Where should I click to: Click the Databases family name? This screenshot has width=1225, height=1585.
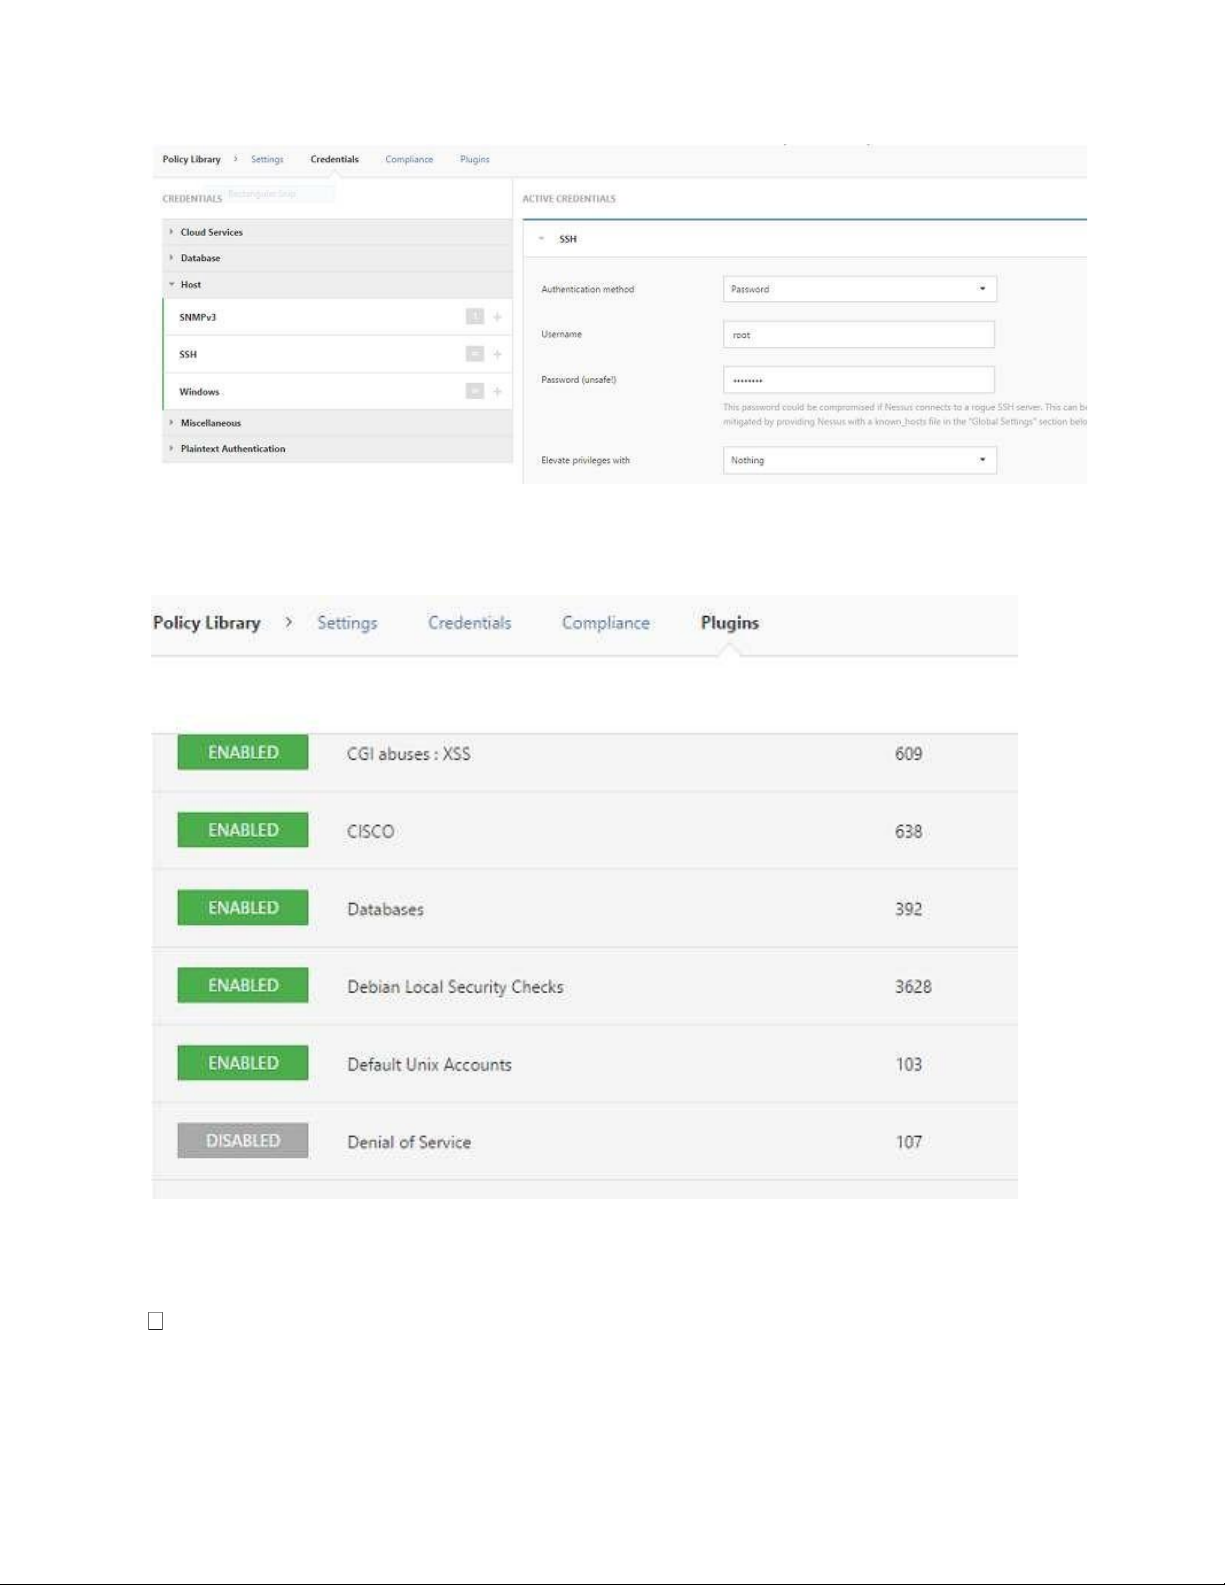coord(385,909)
